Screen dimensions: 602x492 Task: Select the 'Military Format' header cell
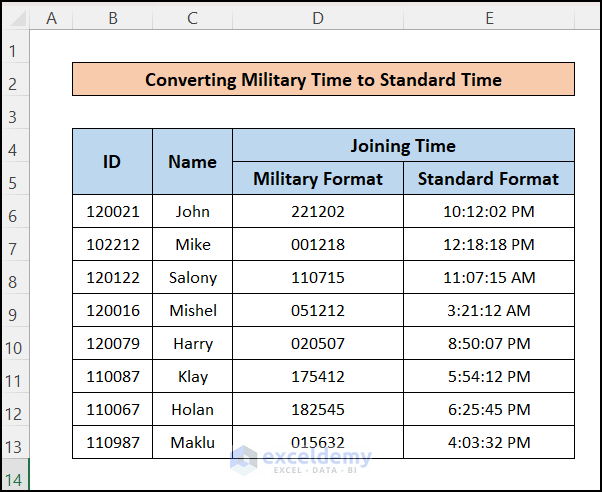click(318, 179)
